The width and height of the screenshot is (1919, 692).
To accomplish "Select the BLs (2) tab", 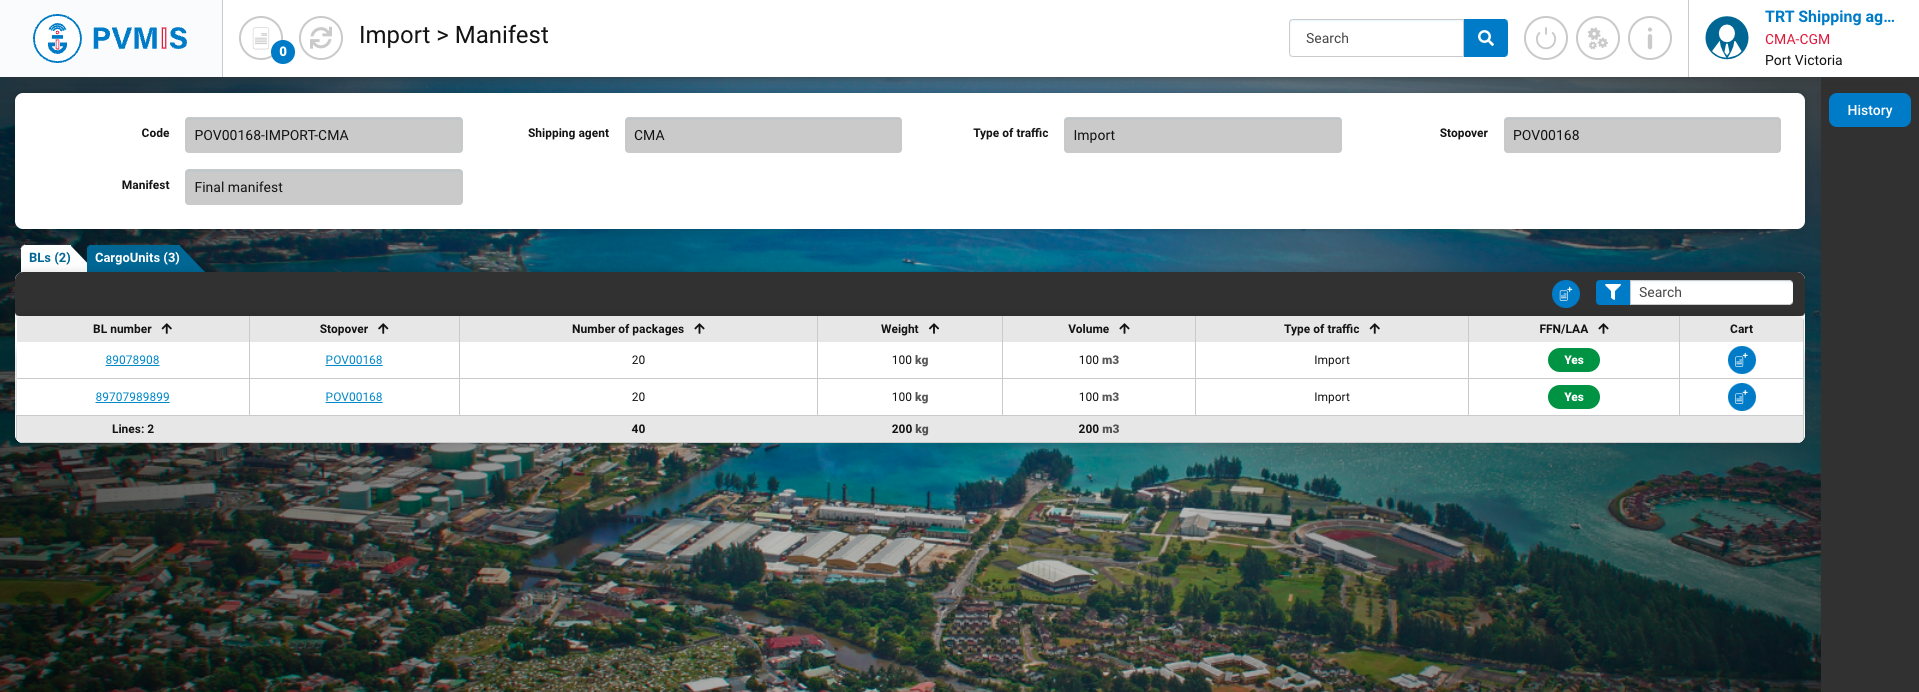I will pyautogui.click(x=49, y=258).
